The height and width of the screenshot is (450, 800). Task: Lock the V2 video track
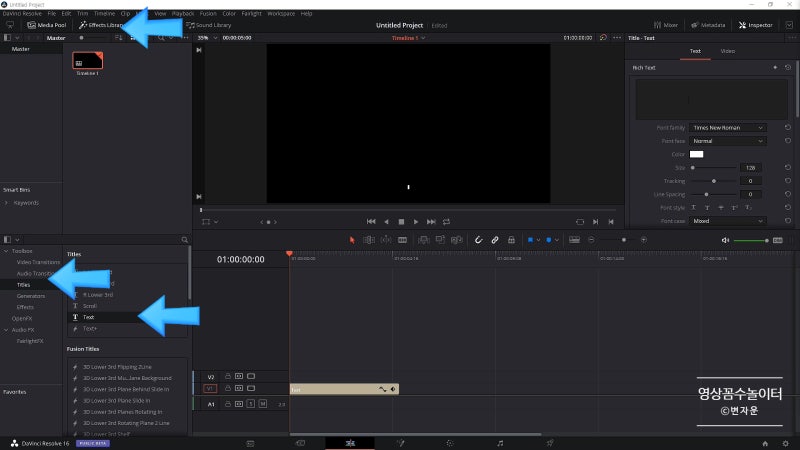pos(228,376)
